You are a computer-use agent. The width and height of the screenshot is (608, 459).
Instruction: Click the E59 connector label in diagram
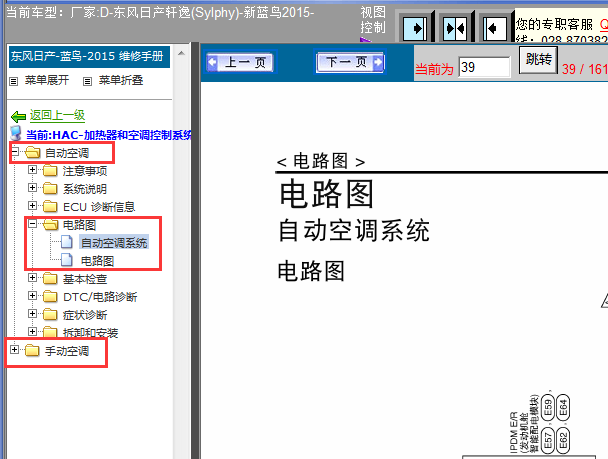(548, 408)
